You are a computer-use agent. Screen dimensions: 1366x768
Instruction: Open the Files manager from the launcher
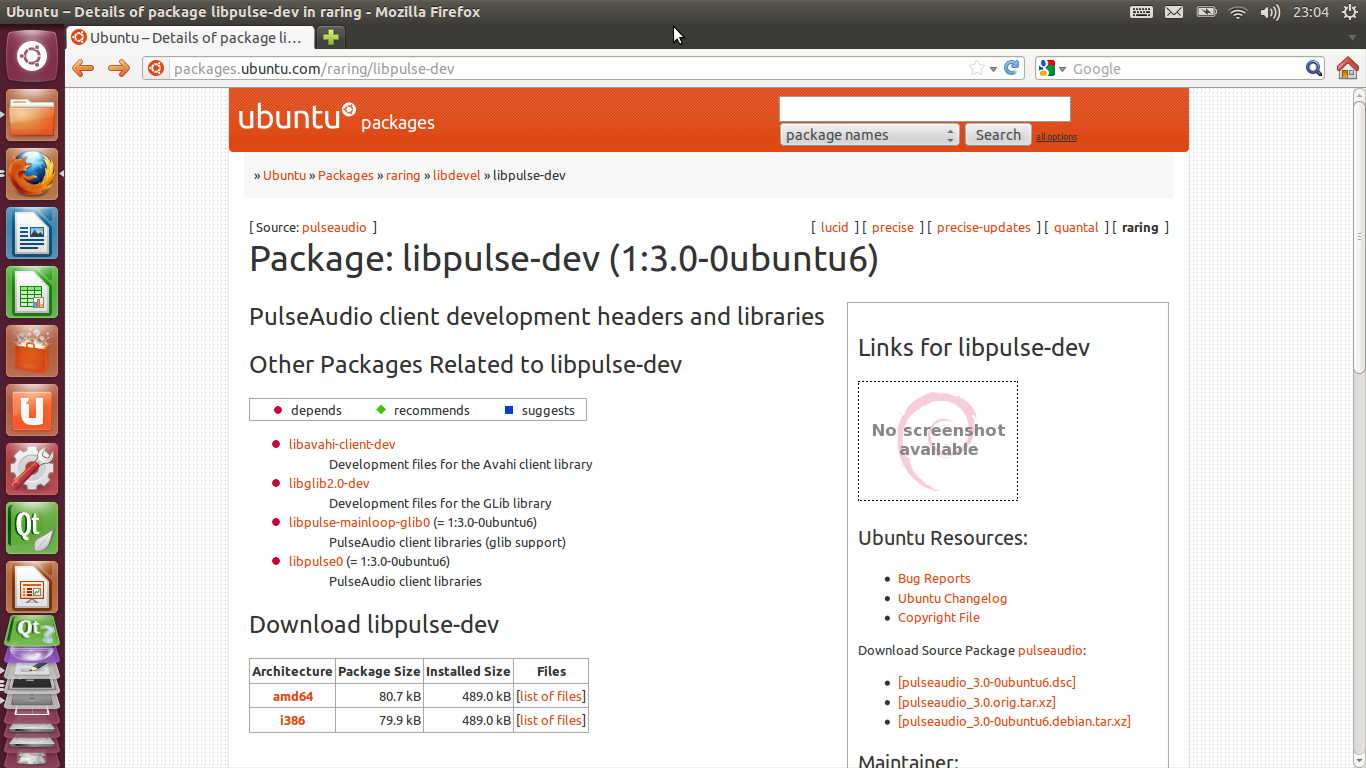32,116
